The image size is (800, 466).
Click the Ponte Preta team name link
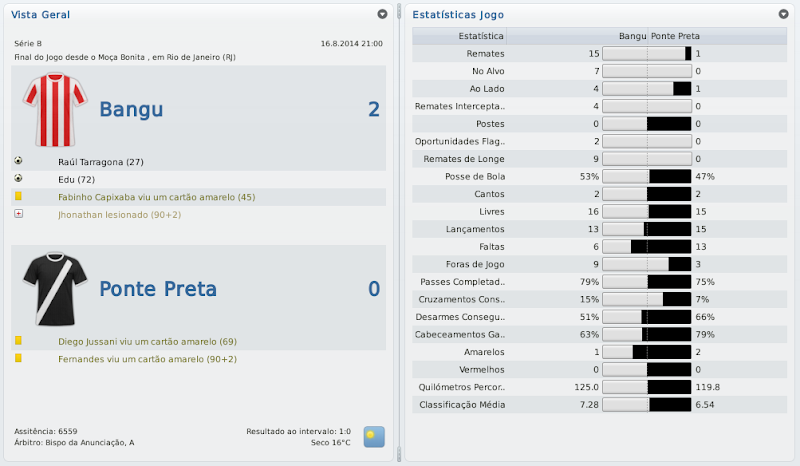tap(158, 289)
